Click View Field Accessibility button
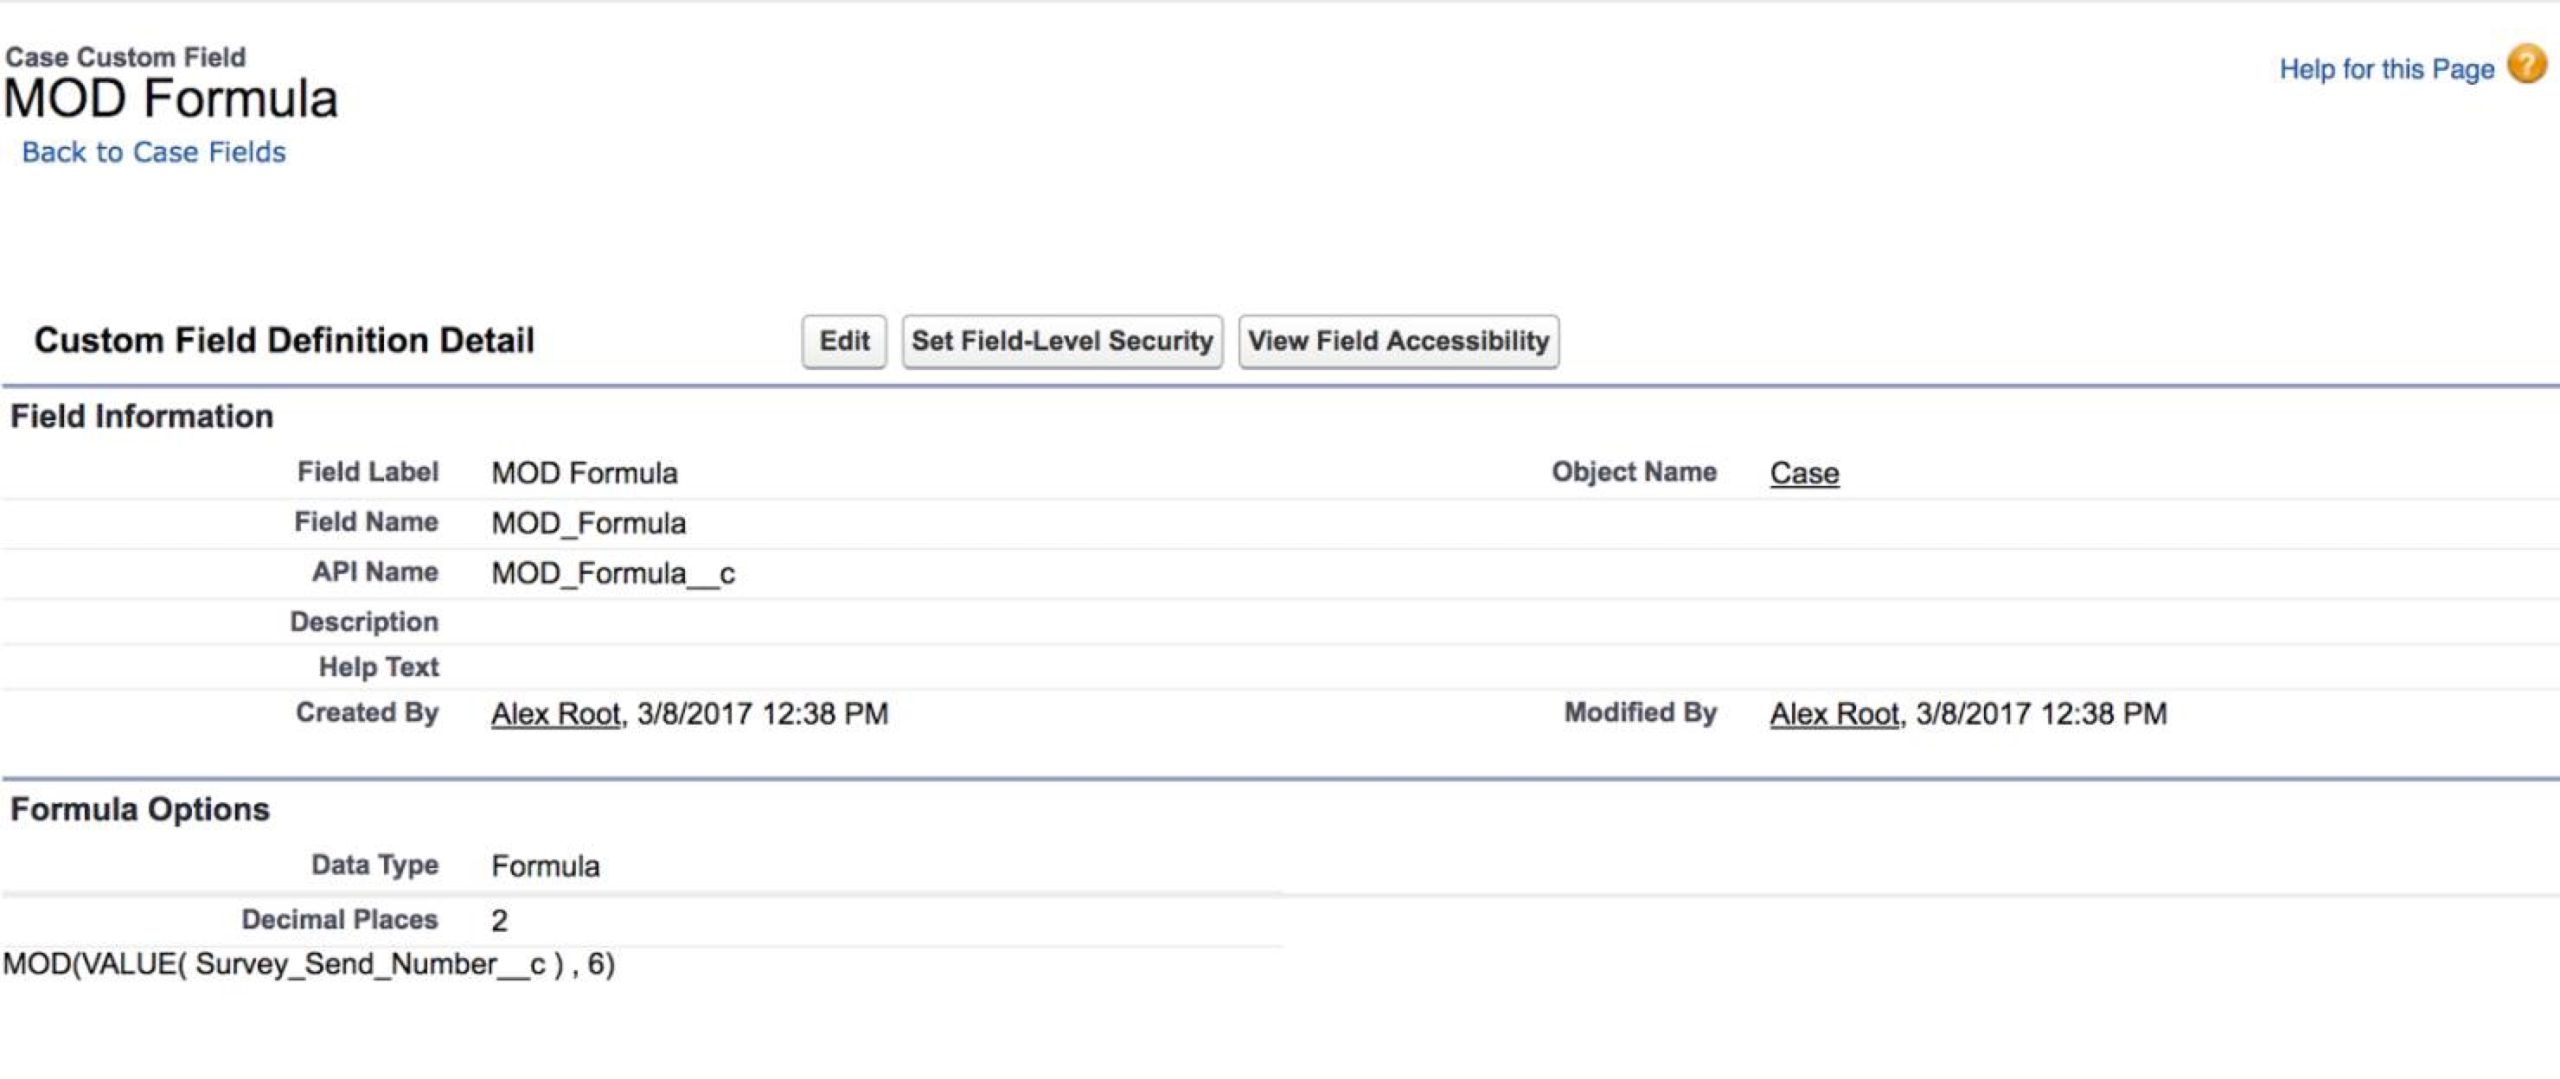 coord(1398,341)
